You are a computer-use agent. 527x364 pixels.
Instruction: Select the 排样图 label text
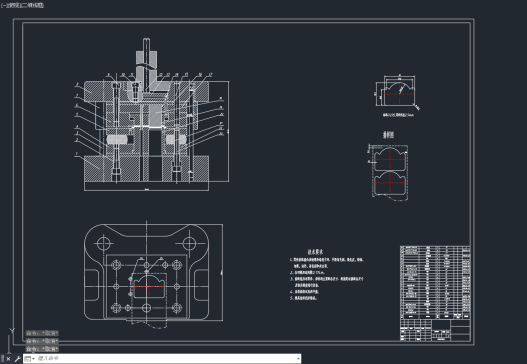point(388,135)
